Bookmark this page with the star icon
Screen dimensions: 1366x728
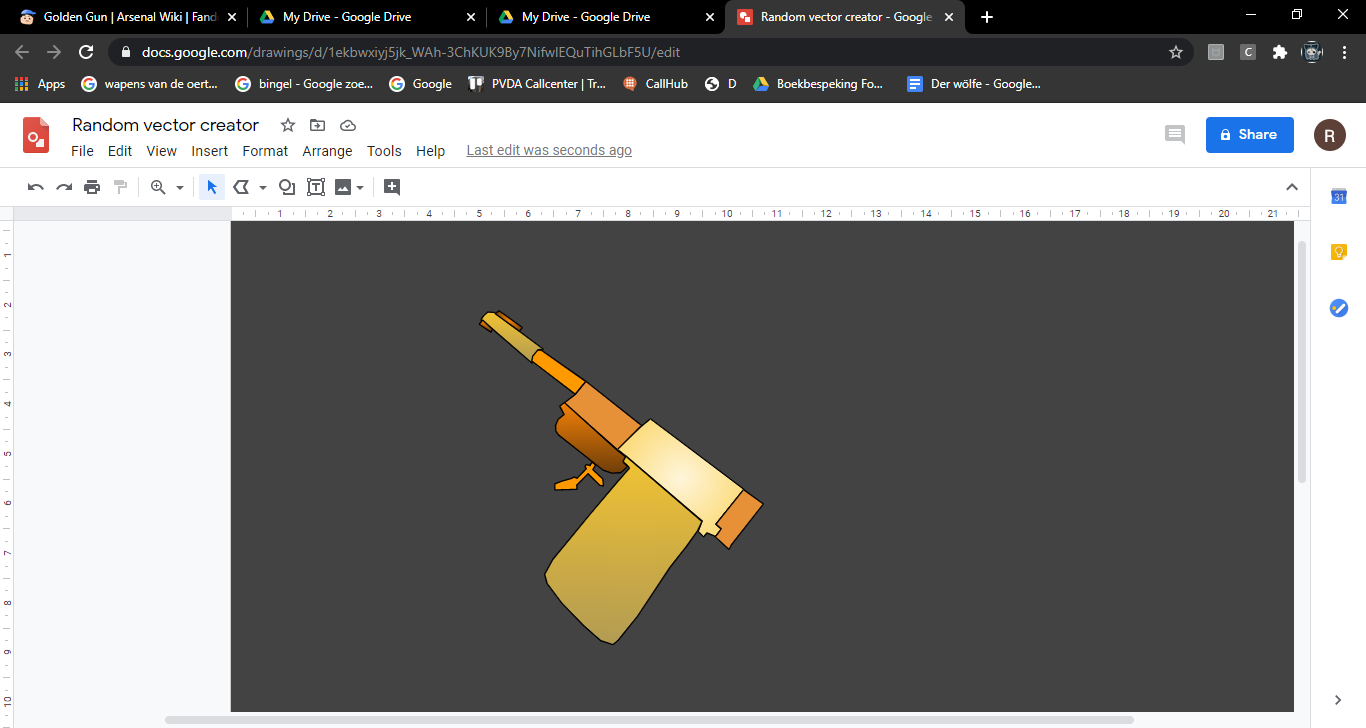[1176, 52]
